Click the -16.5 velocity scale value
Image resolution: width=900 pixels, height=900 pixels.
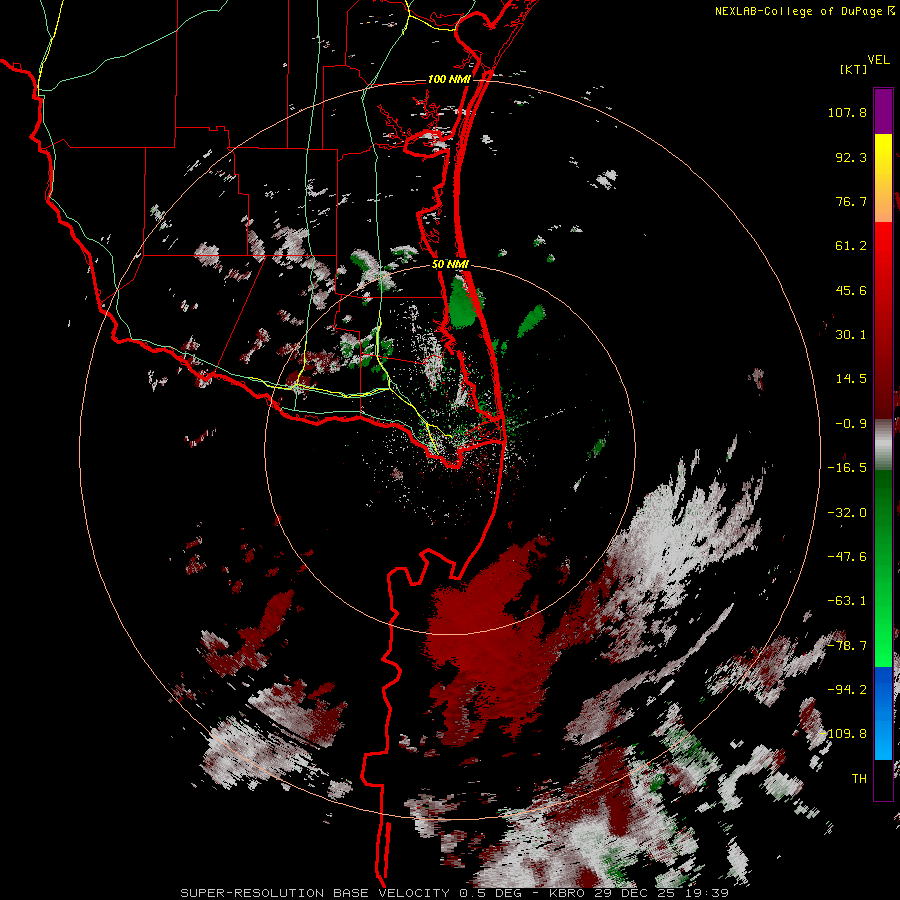pyautogui.click(x=847, y=468)
